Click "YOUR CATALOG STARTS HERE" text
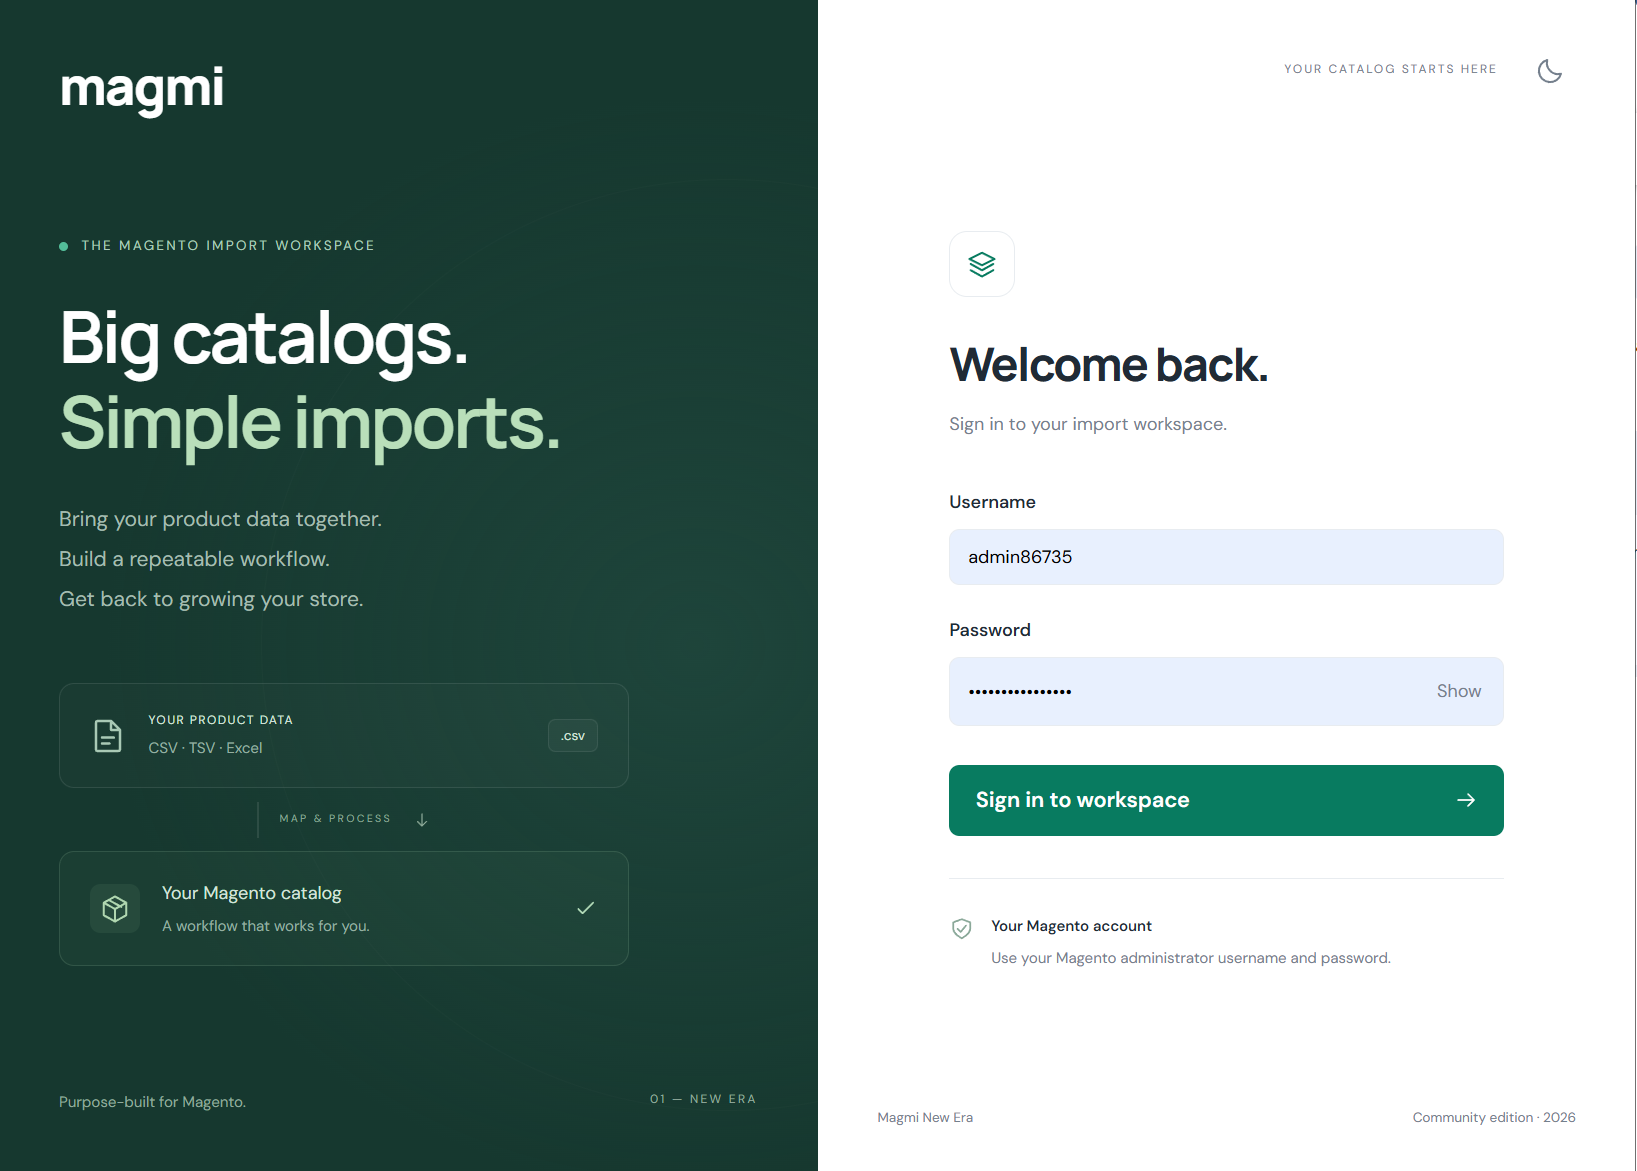Viewport: 1637px width, 1171px height. pyautogui.click(x=1390, y=69)
